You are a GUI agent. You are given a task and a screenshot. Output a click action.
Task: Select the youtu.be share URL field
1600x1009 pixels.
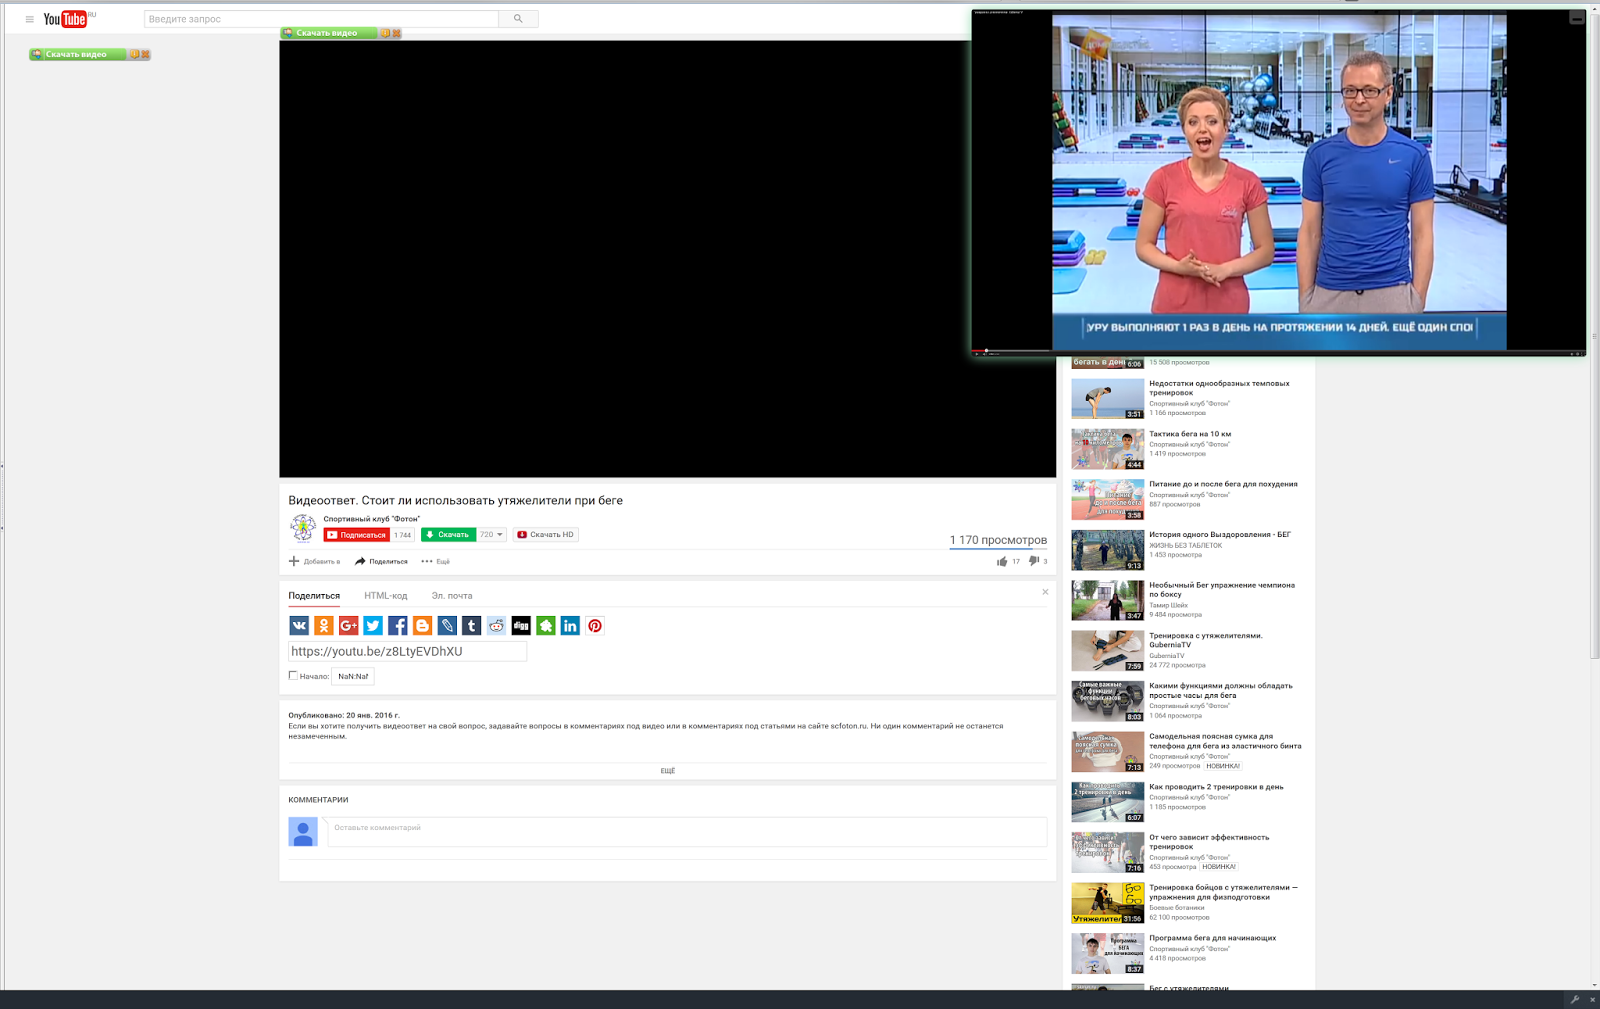click(x=407, y=652)
